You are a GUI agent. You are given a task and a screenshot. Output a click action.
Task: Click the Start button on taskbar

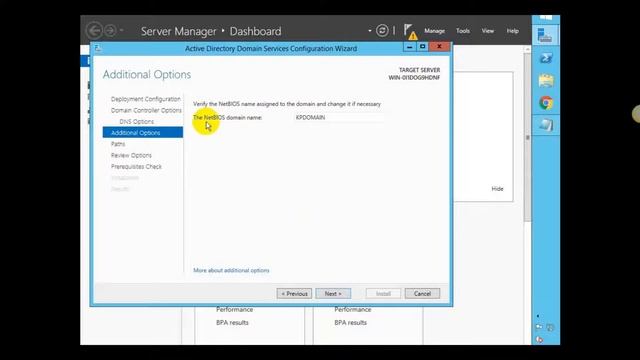[x=546, y=18]
